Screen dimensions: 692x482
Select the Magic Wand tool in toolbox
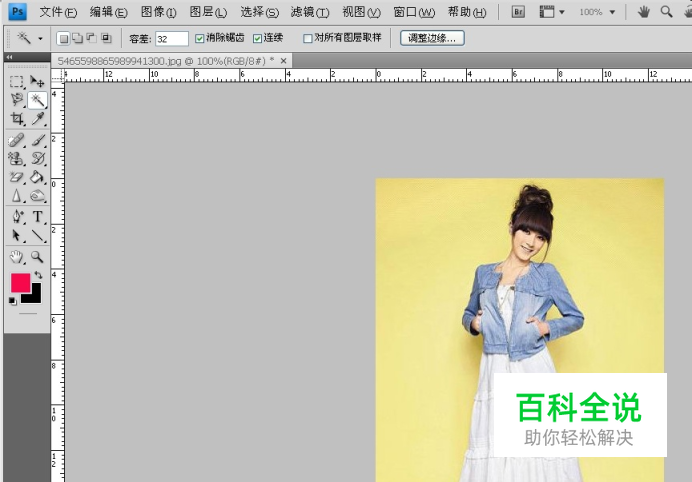click(38, 100)
